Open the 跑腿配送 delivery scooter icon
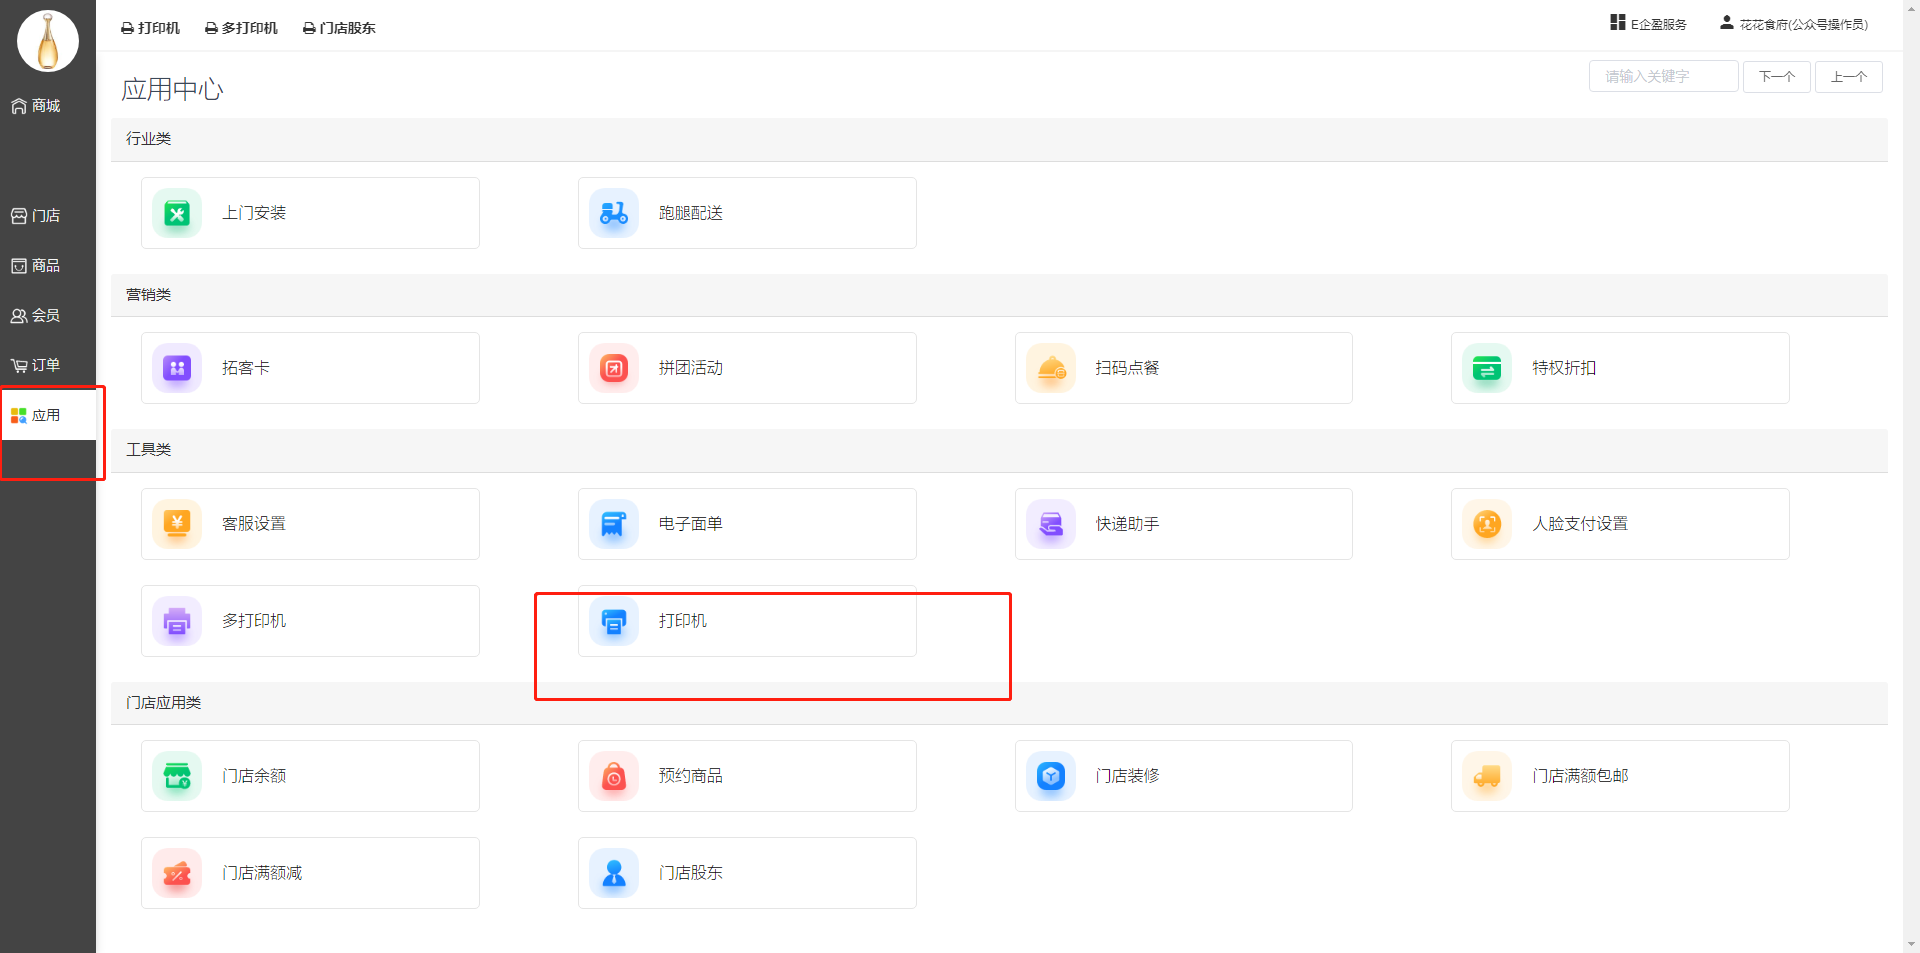Viewport: 1920px width, 953px height. coord(613,214)
